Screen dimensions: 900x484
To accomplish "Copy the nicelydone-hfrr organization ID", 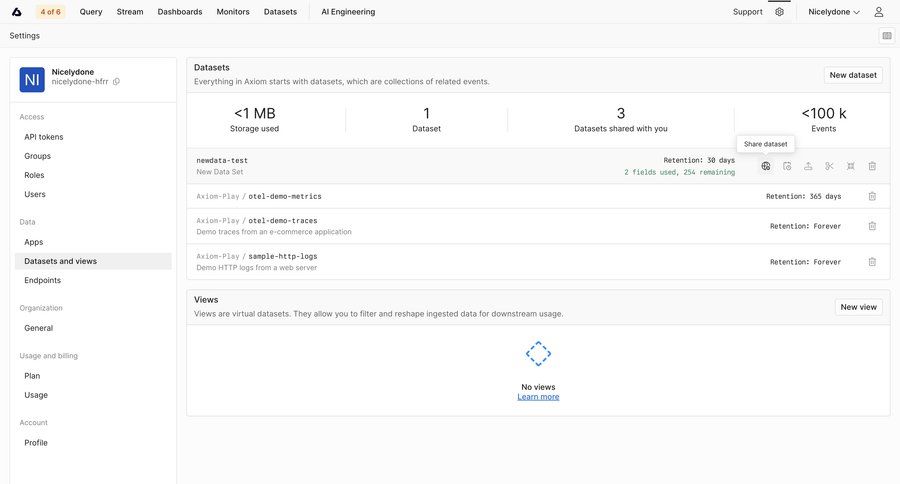I will point(117,82).
